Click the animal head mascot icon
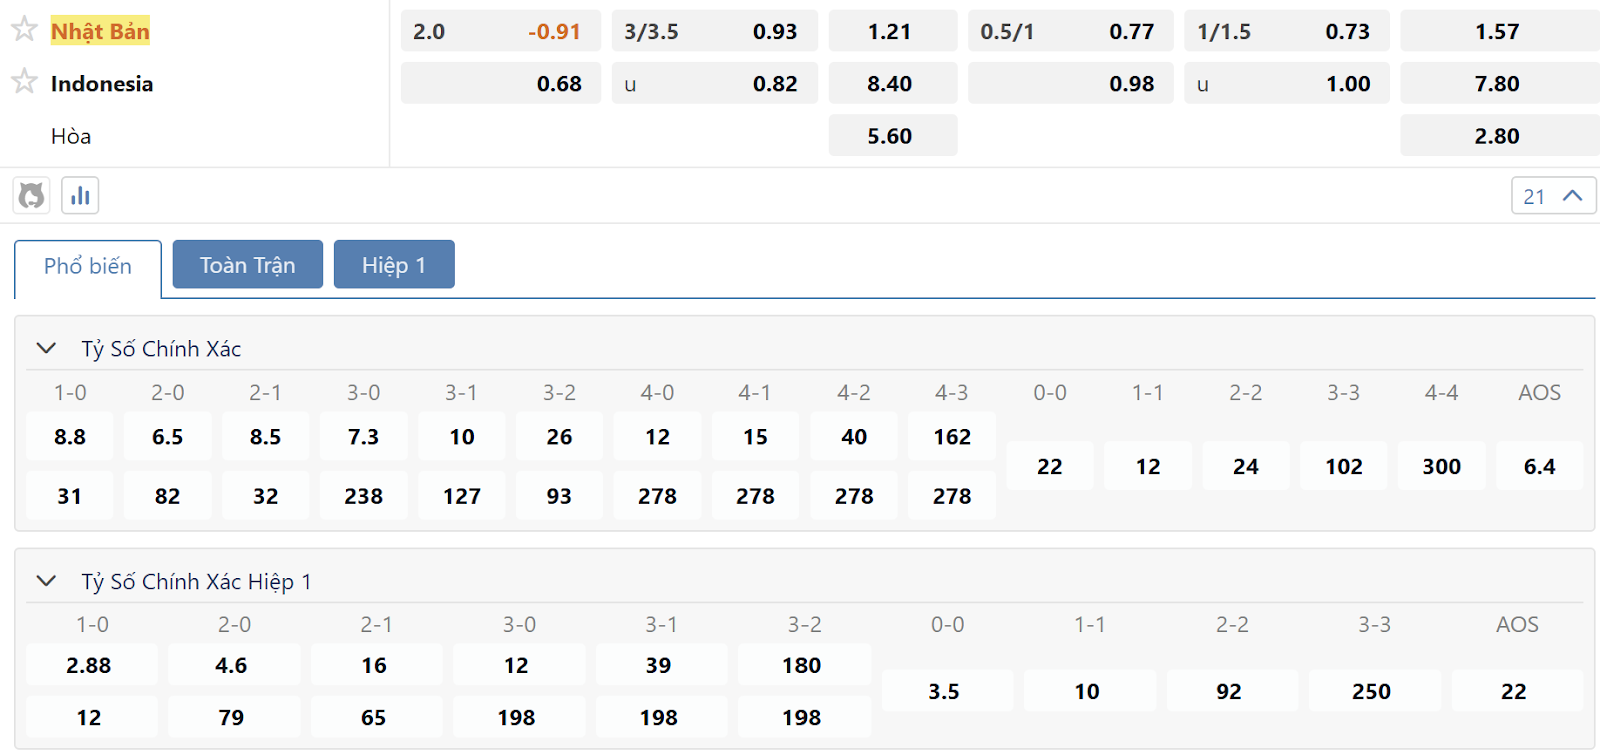Image resolution: width=1600 pixels, height=755 pixels. click(32, 195)
